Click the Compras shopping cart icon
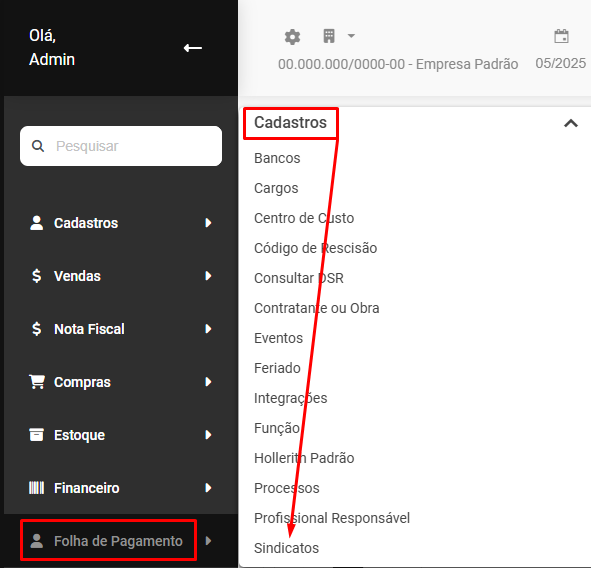Screen dimensions: 591x568 pyautogui.click(x=37, y=382)
